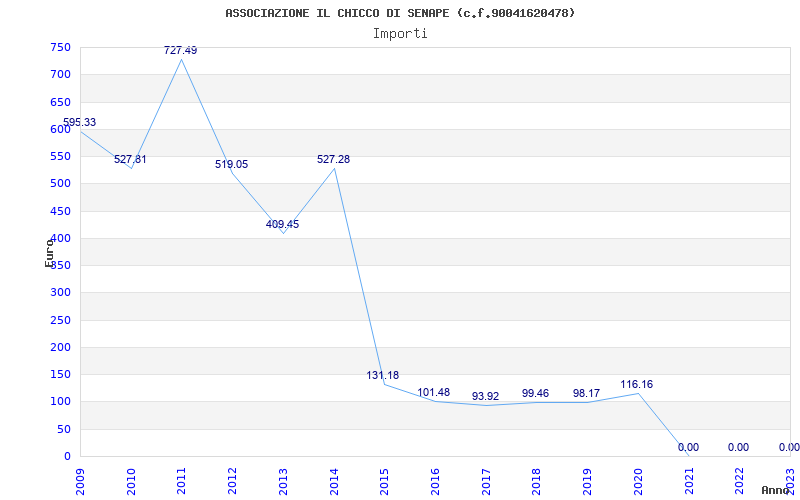Select the 409.45 data label
This screenshot has width=800, height=500.
pos(283,224)
